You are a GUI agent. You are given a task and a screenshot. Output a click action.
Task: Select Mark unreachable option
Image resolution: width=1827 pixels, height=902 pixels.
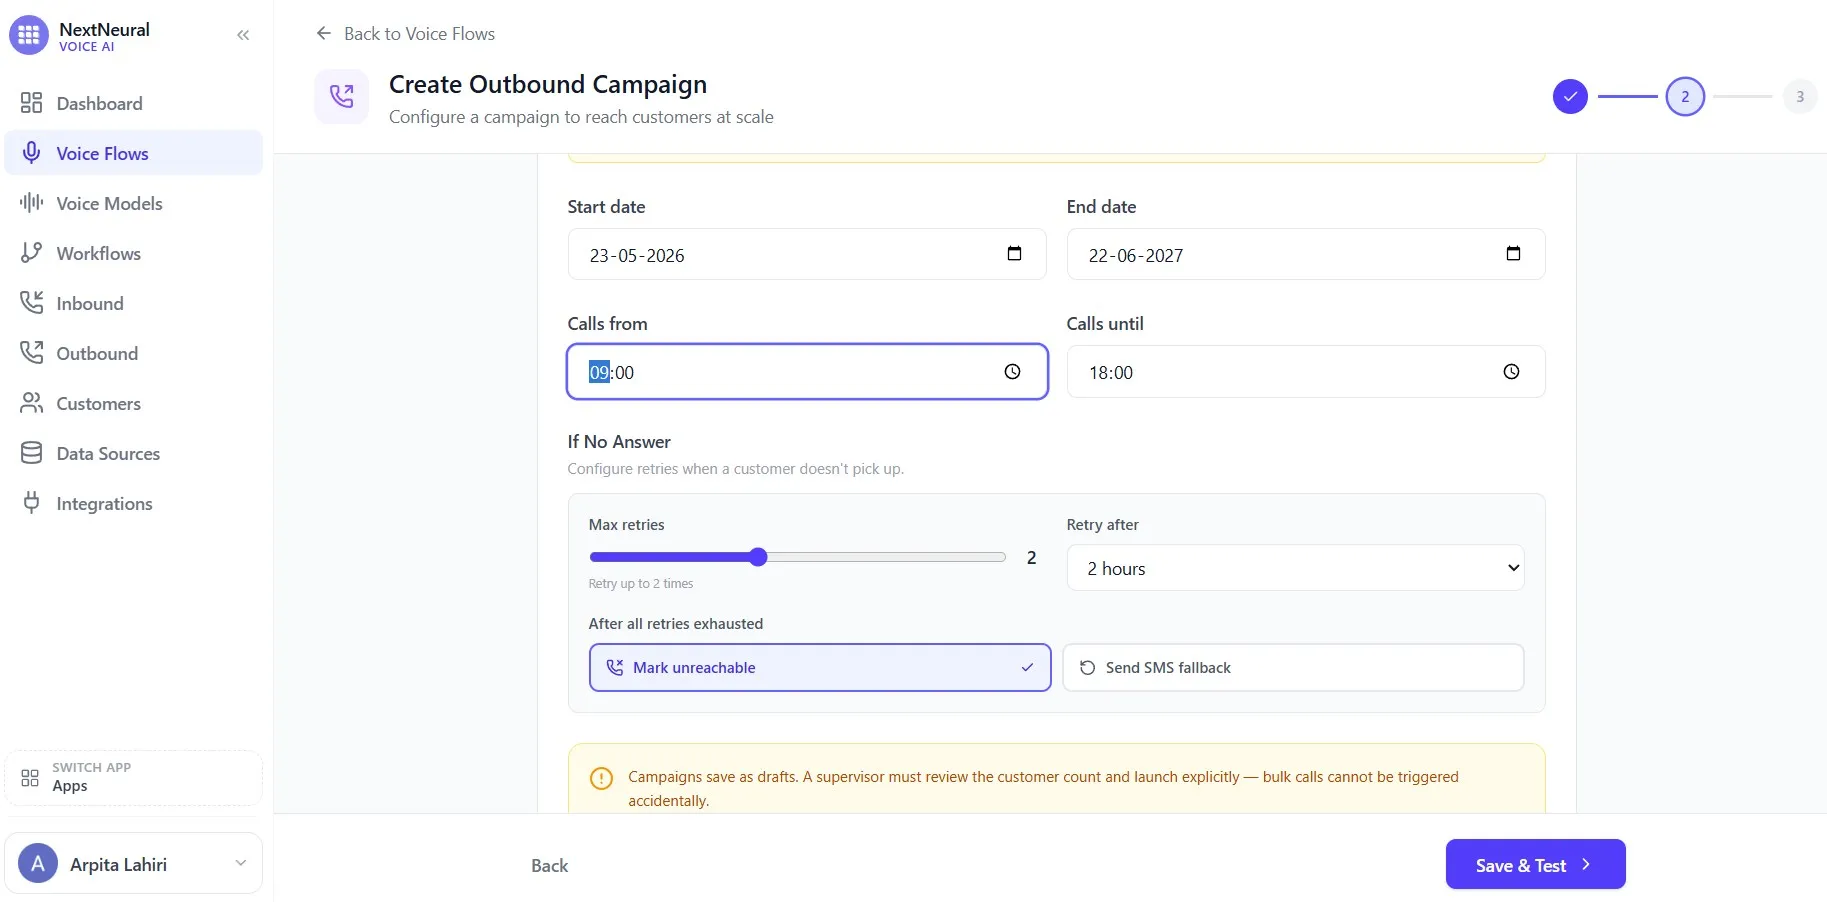click(820, 667)
